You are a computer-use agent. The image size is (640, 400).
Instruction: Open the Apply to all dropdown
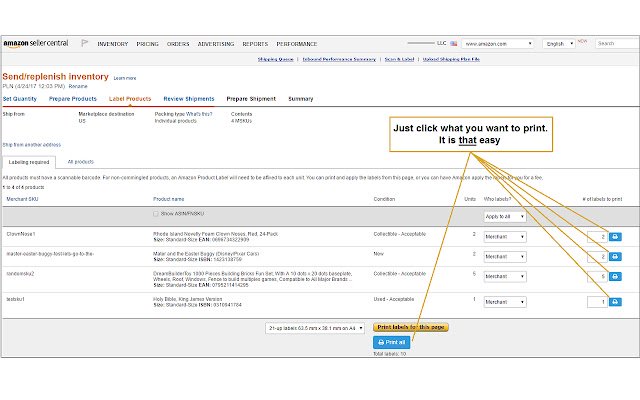(505, 217)
